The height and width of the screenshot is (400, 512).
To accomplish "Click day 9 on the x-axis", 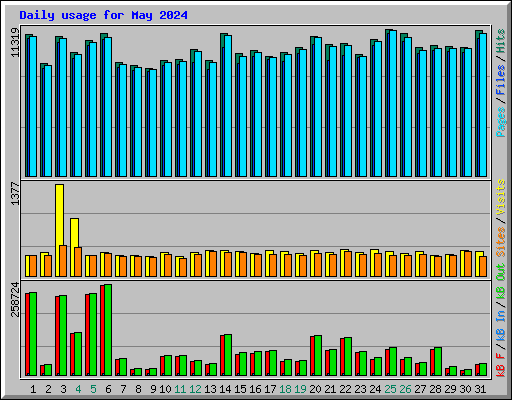I will [x=153, y=389].
